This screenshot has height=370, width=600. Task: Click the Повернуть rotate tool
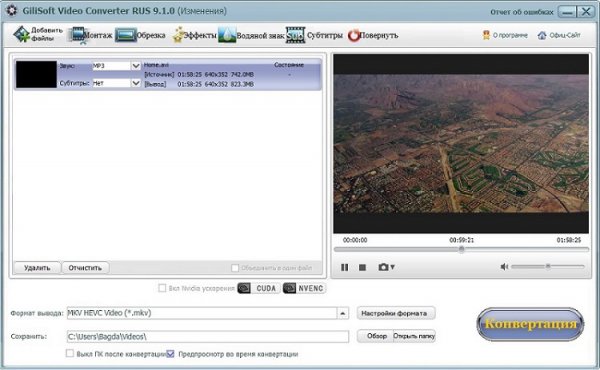373,35
